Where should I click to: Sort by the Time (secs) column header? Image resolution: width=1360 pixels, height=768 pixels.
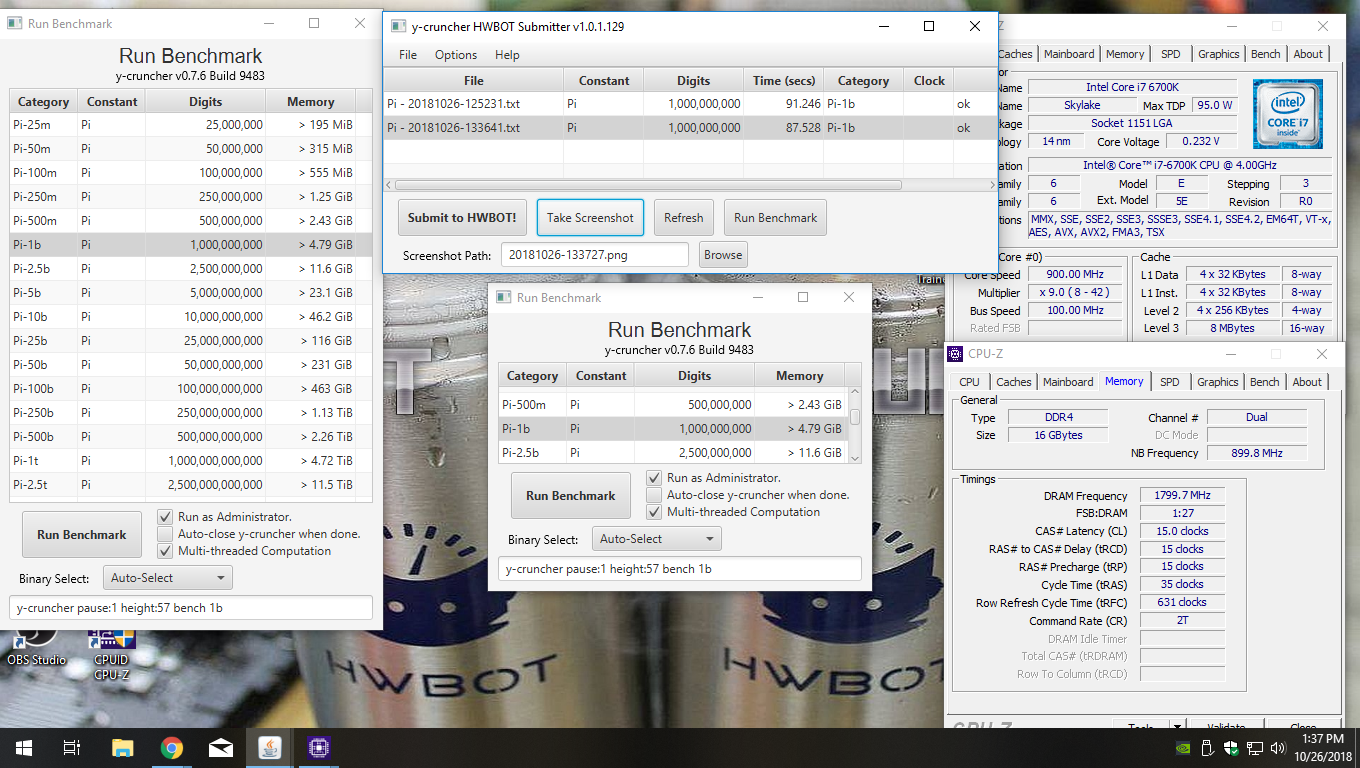coord(784,81)
